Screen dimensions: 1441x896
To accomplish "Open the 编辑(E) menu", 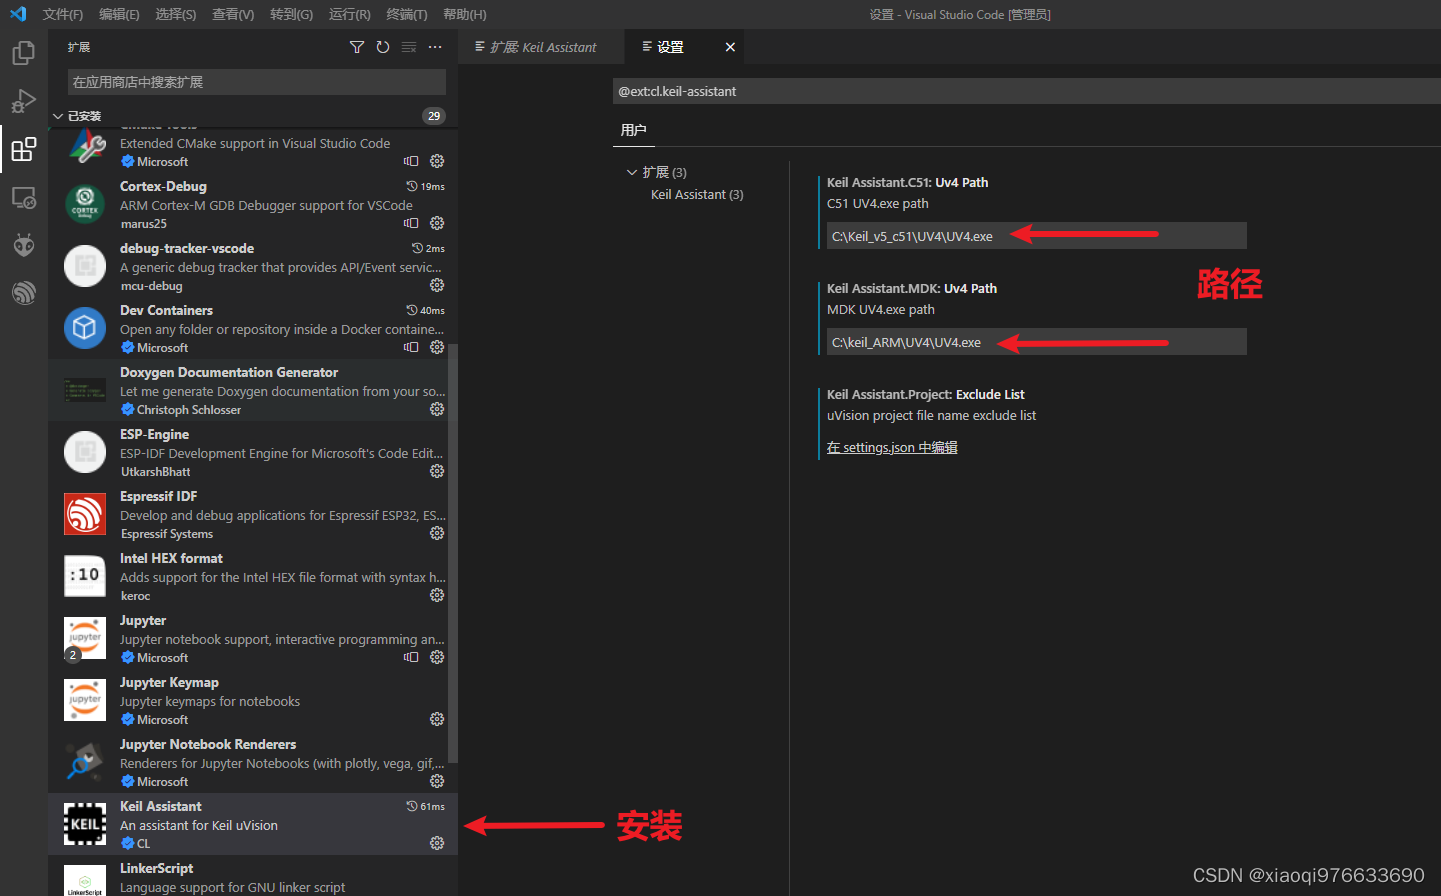I will pos(119,14).
